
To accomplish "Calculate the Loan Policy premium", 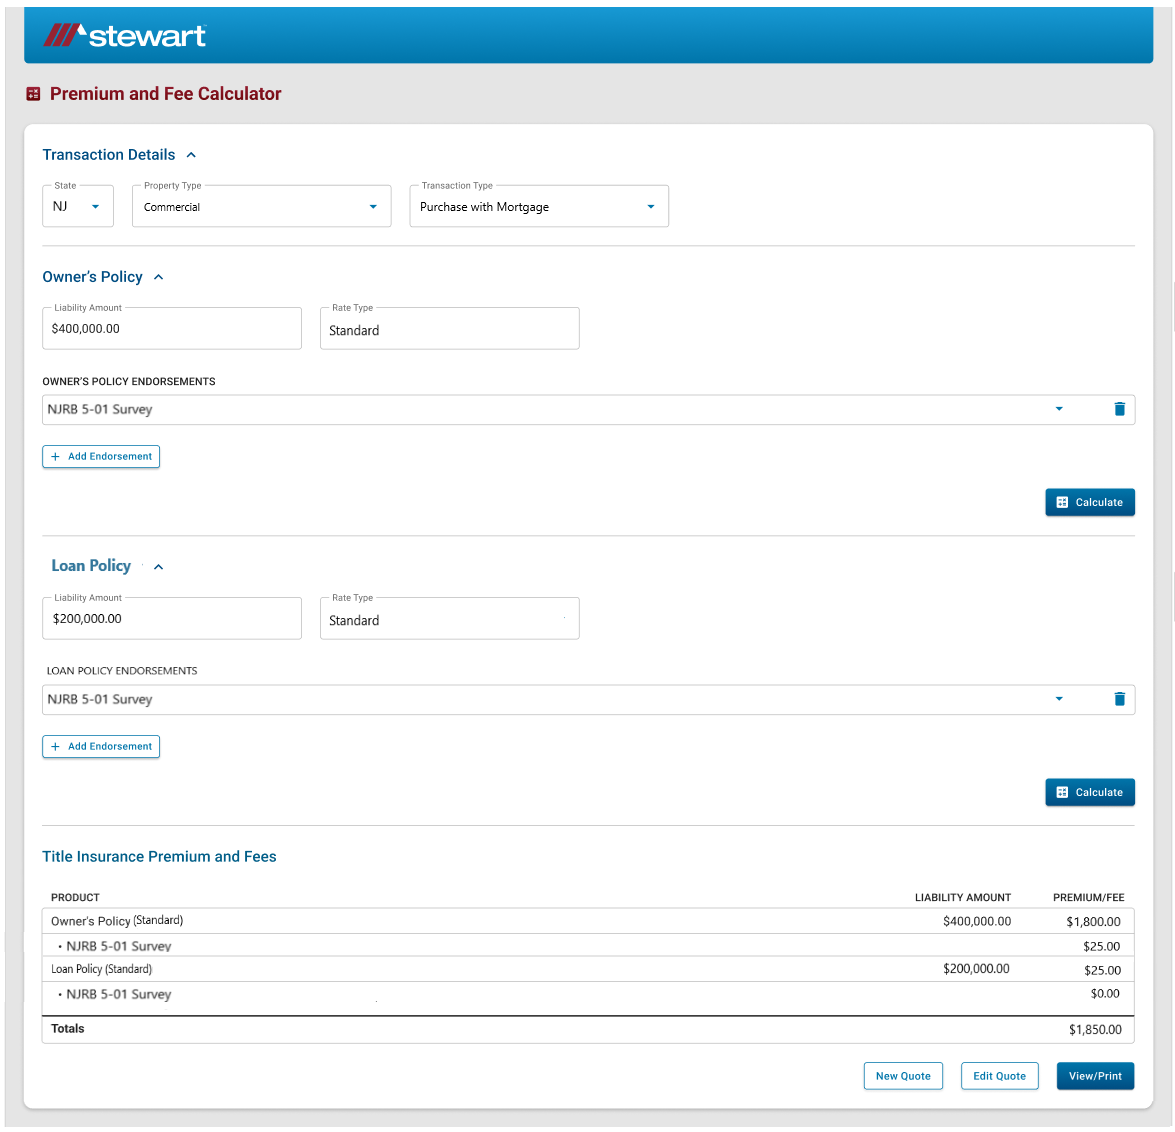I will click(1090, 792).
